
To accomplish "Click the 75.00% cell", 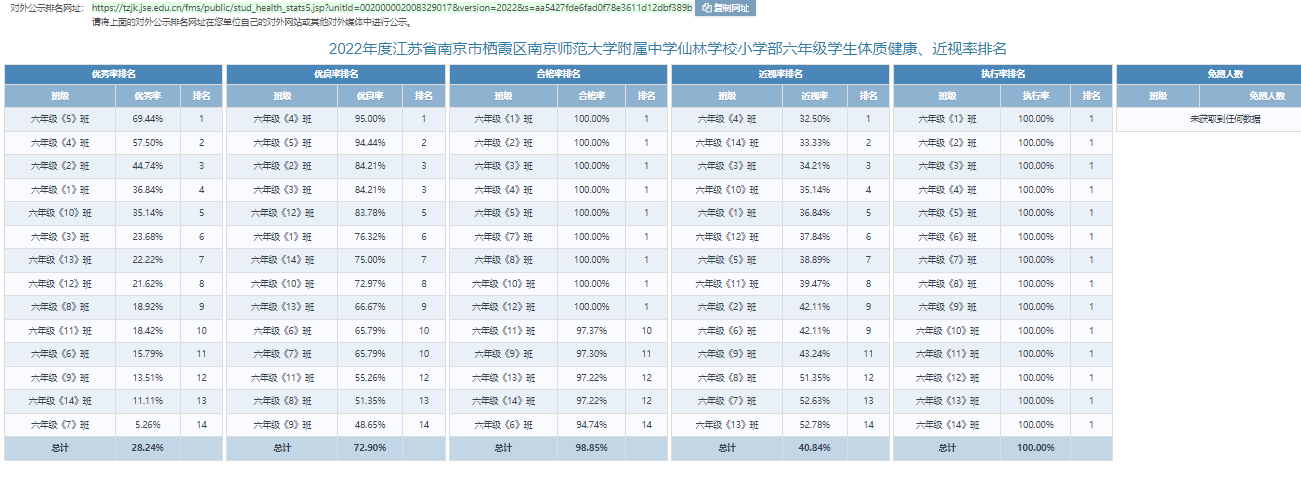I will (x=369, y=260).
